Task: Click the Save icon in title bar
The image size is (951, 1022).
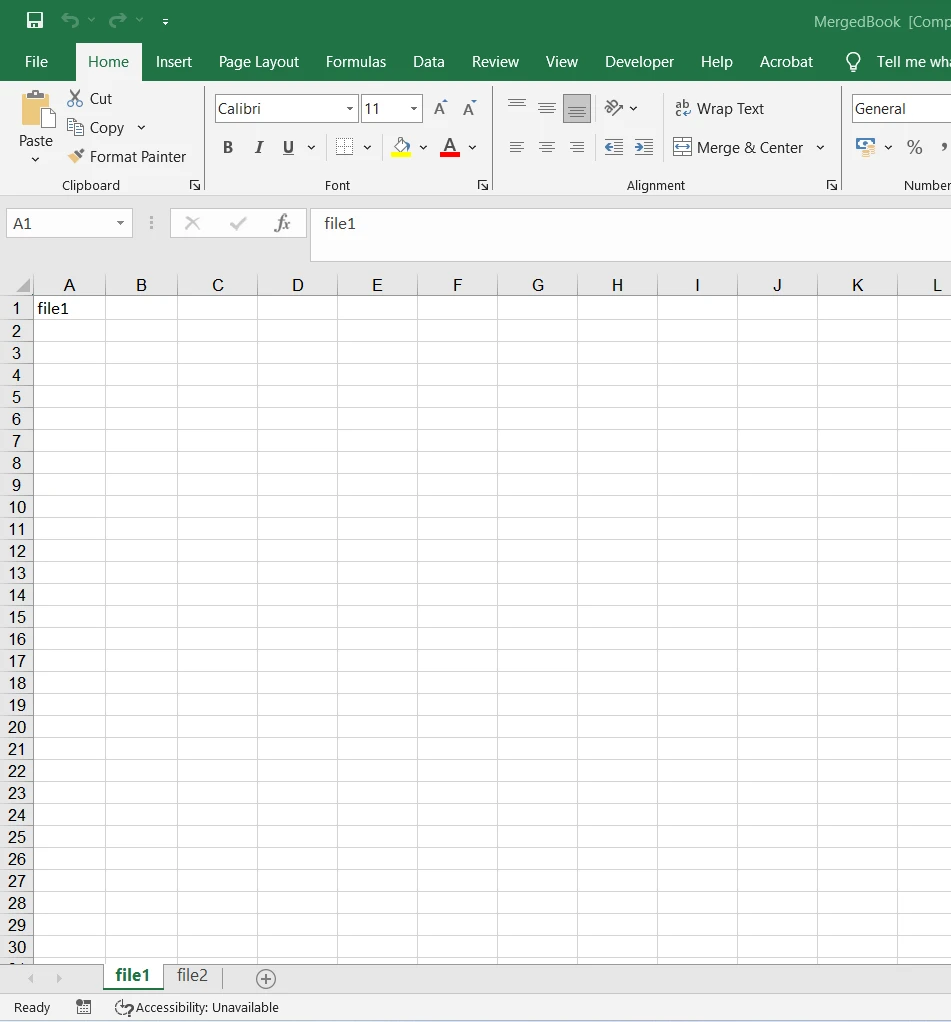Action: coord(35,21)
